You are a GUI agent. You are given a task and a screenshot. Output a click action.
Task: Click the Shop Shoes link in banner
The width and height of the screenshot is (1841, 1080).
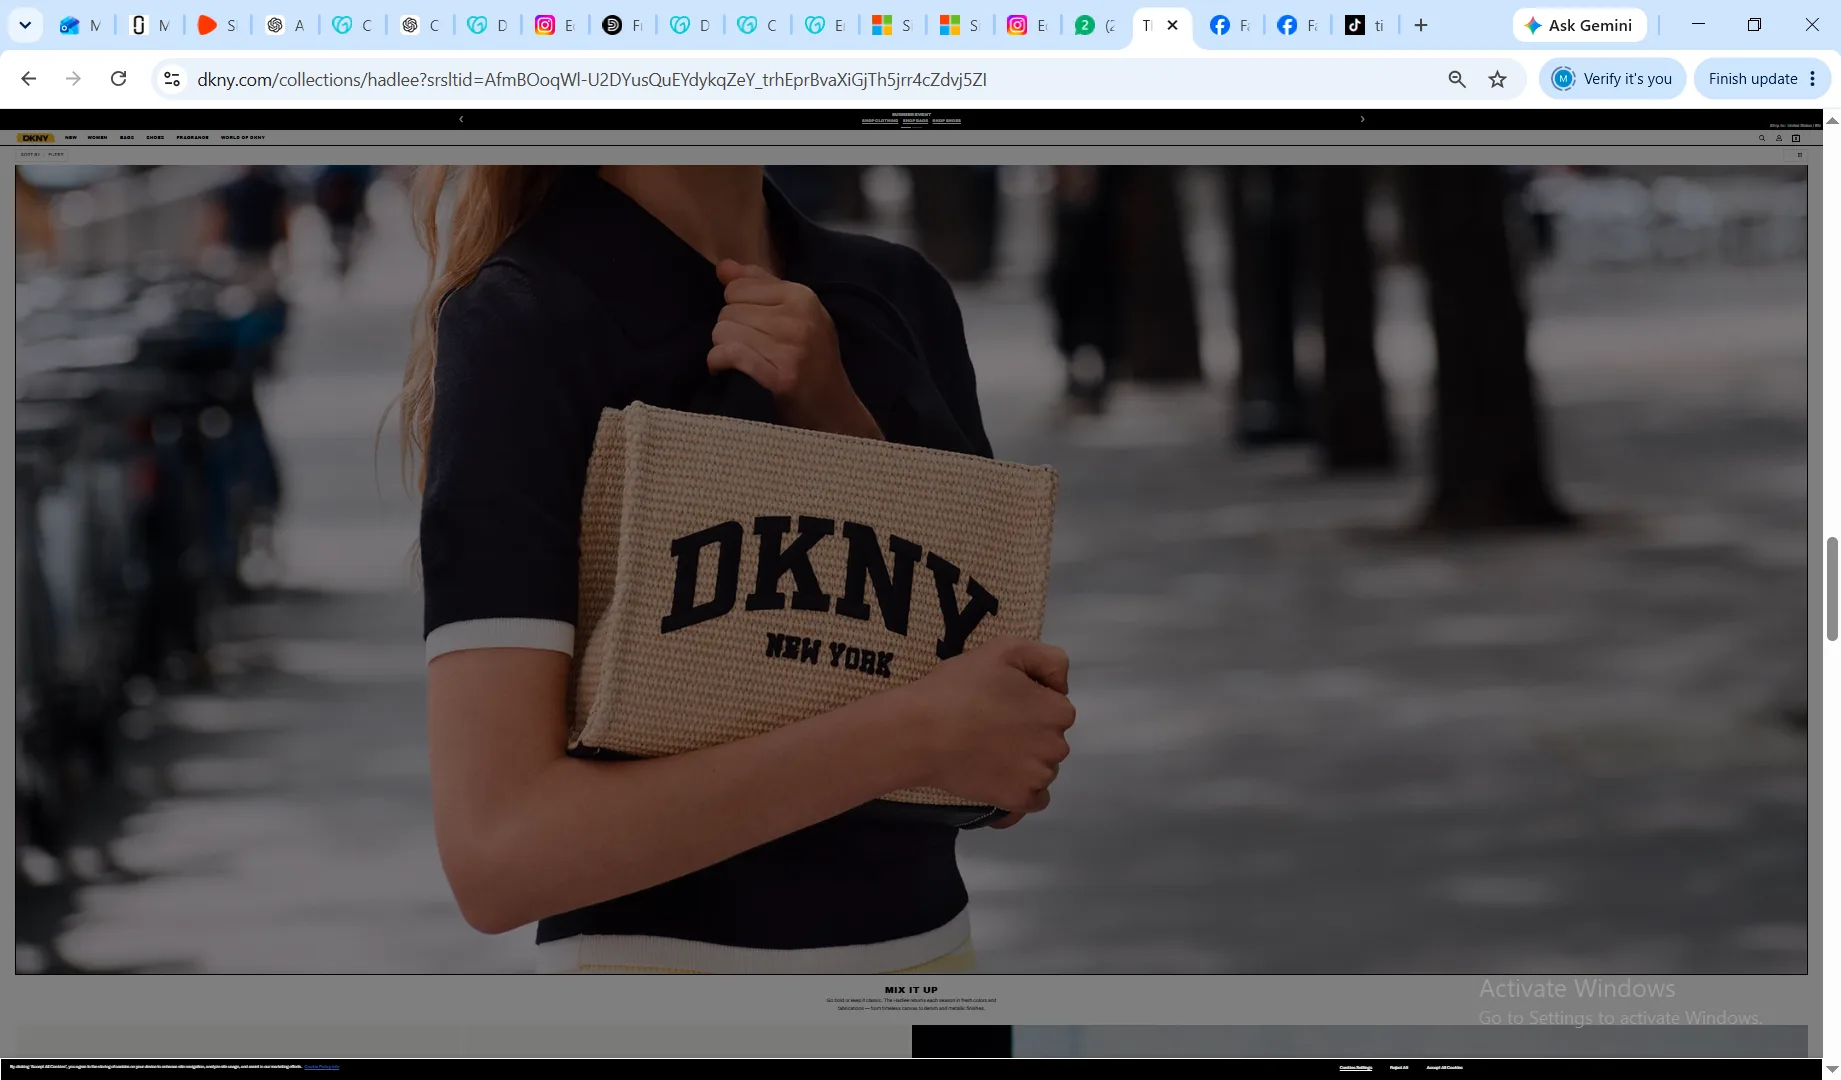click(x=946, y=121)
